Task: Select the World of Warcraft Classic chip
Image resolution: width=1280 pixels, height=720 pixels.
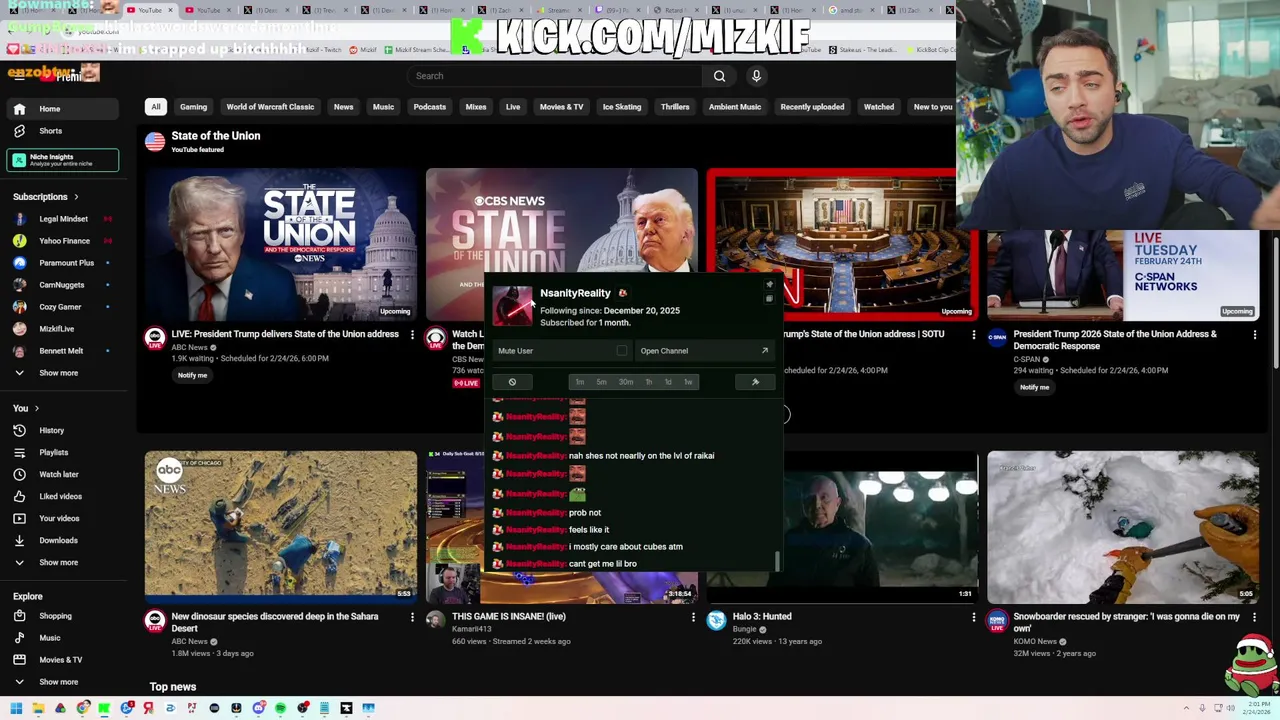Action: tap(270, 107)
